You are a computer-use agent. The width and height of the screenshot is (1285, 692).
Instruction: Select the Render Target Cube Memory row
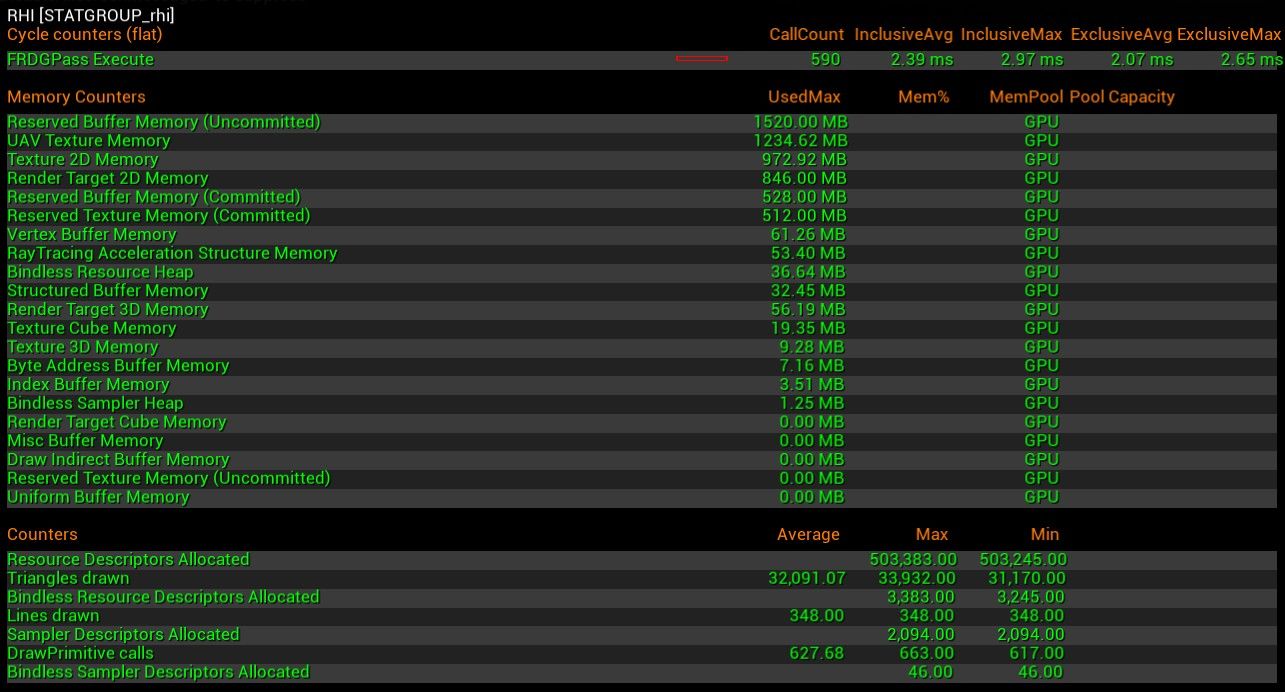(x=642, y=422)
